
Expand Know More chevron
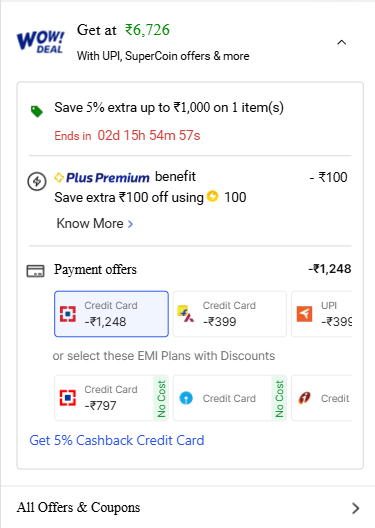(x=131, y=224)
